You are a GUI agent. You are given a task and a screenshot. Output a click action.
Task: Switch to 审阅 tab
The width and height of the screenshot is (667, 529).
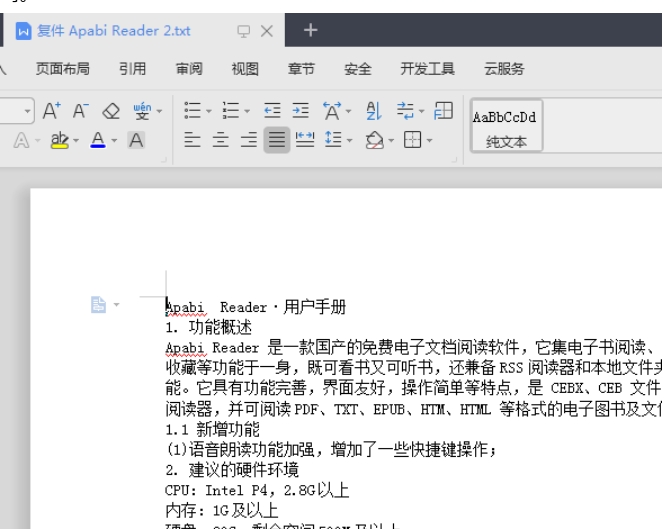coord(189,68)
